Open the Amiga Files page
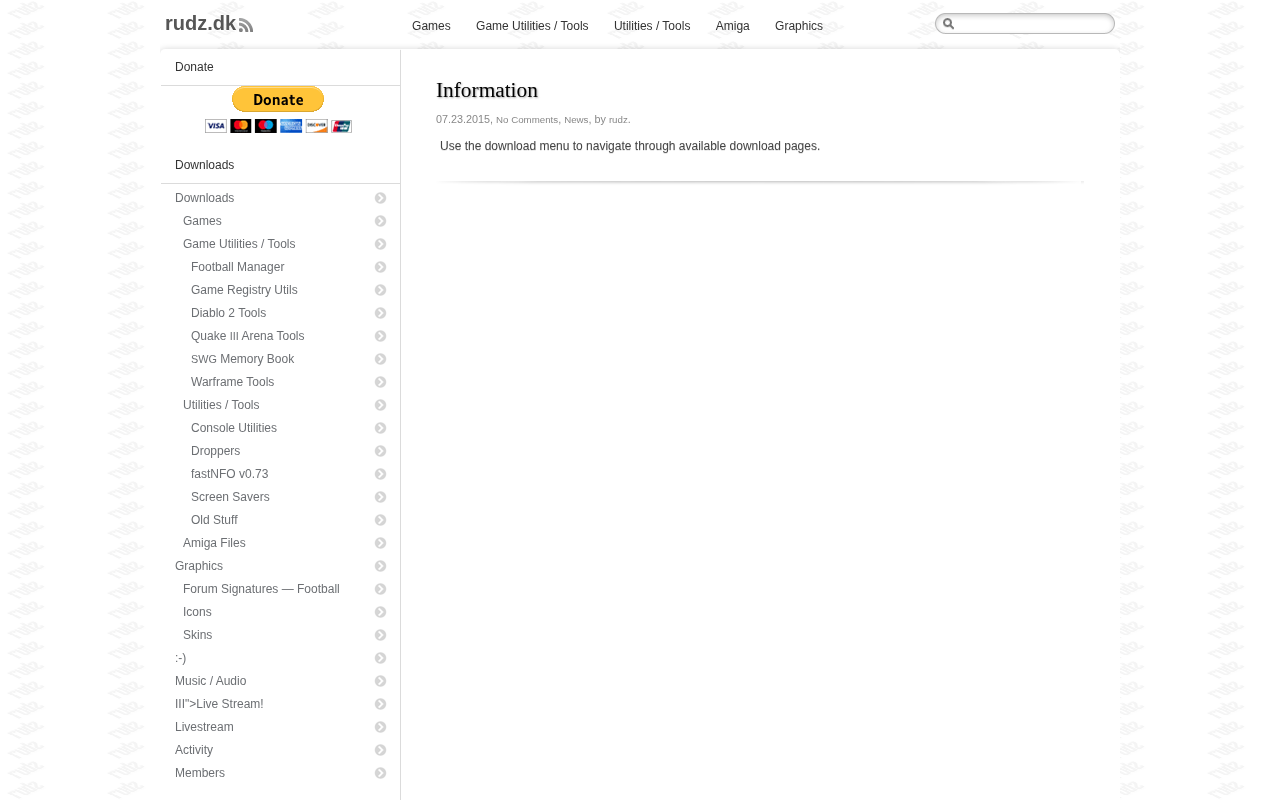Viewport: 1280px width, 800px height. (x=214, y=543)
